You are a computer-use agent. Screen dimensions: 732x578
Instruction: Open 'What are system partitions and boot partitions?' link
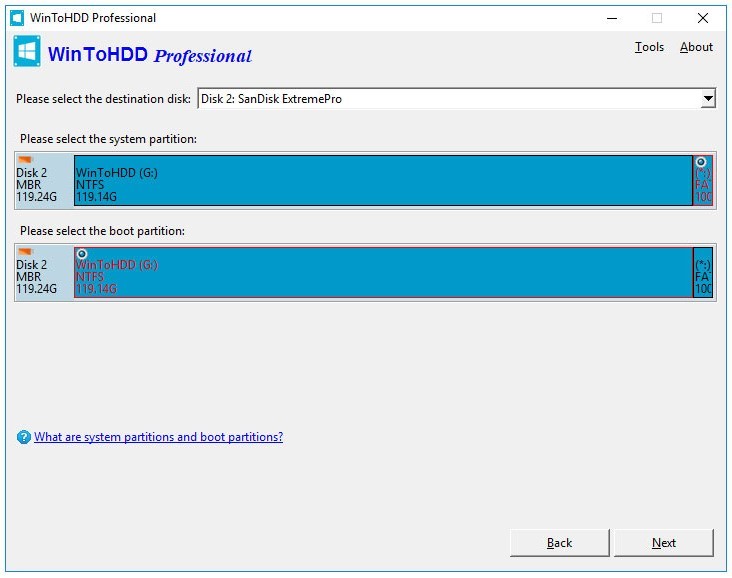coord(159,437)
